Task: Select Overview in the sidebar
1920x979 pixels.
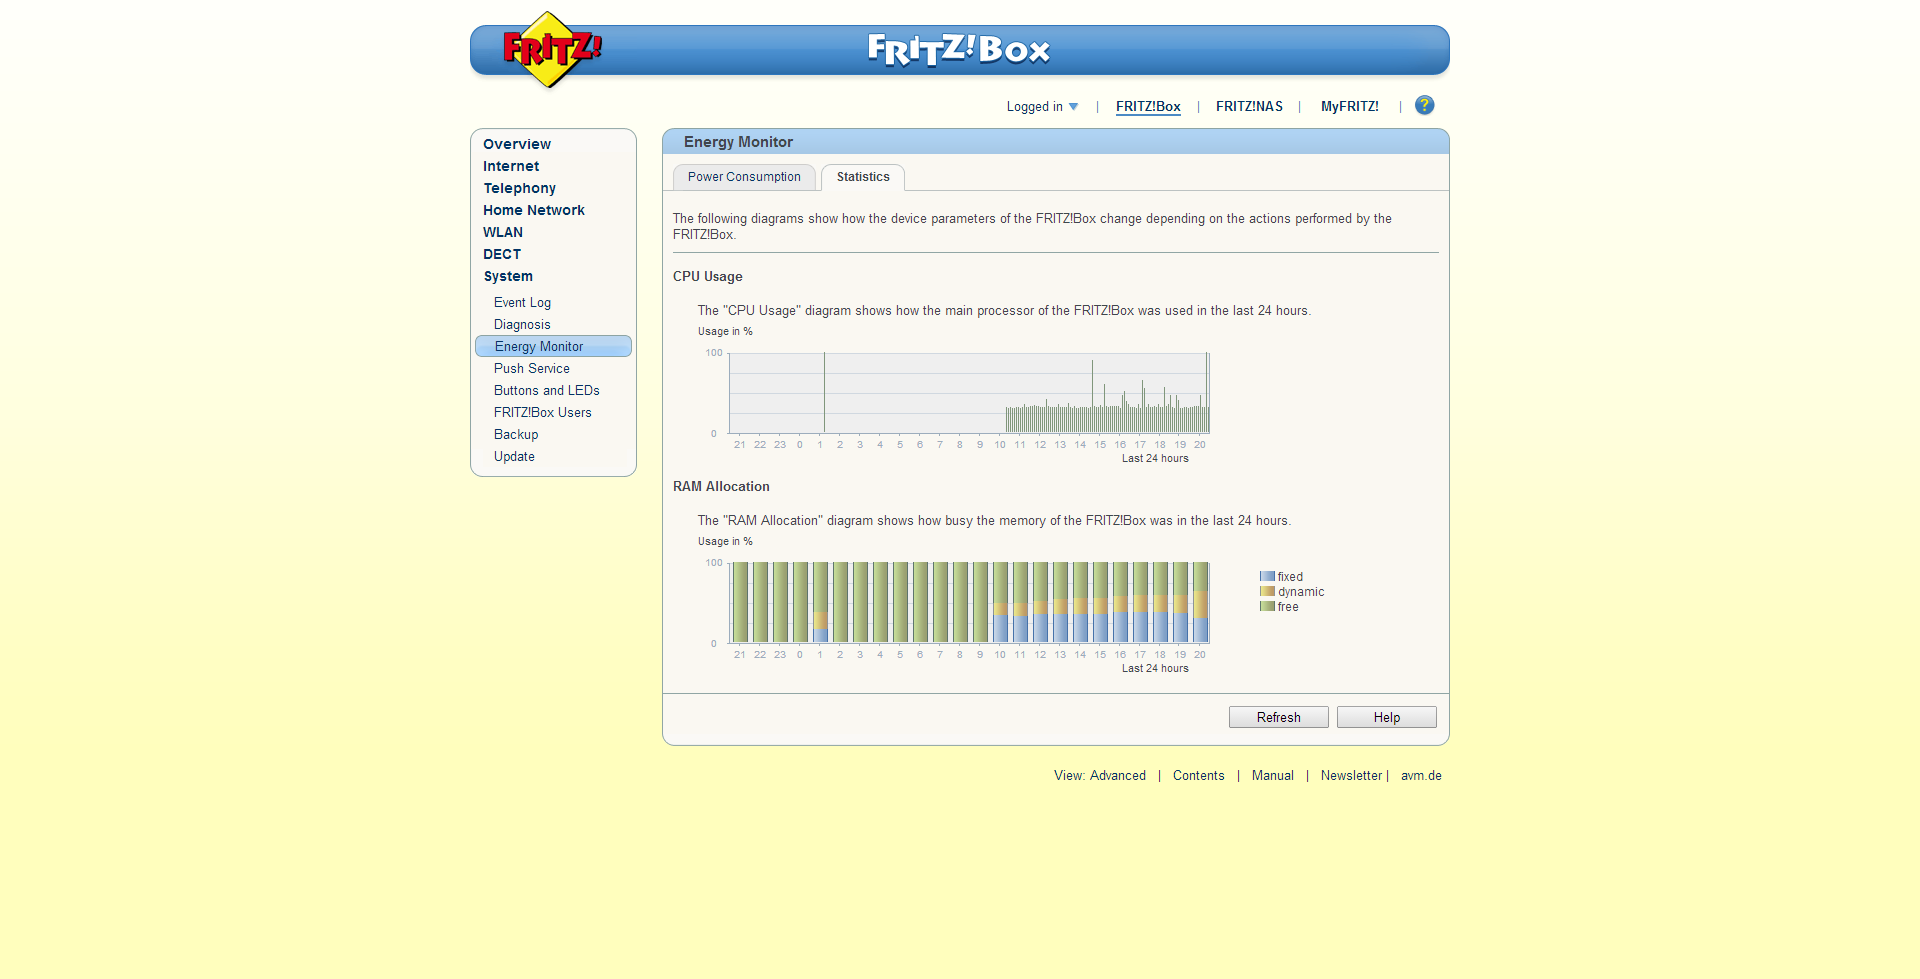Action: [517, 144]
